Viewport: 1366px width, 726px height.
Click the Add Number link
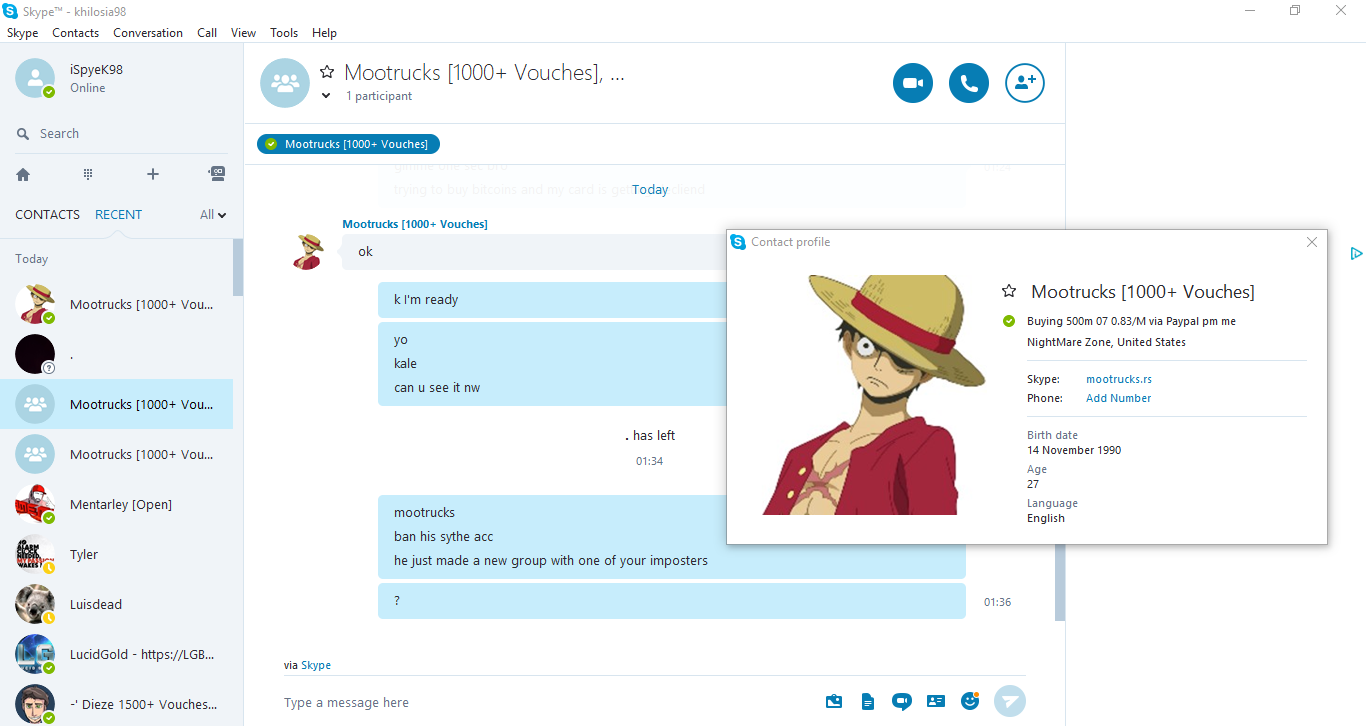(1118, 398)
